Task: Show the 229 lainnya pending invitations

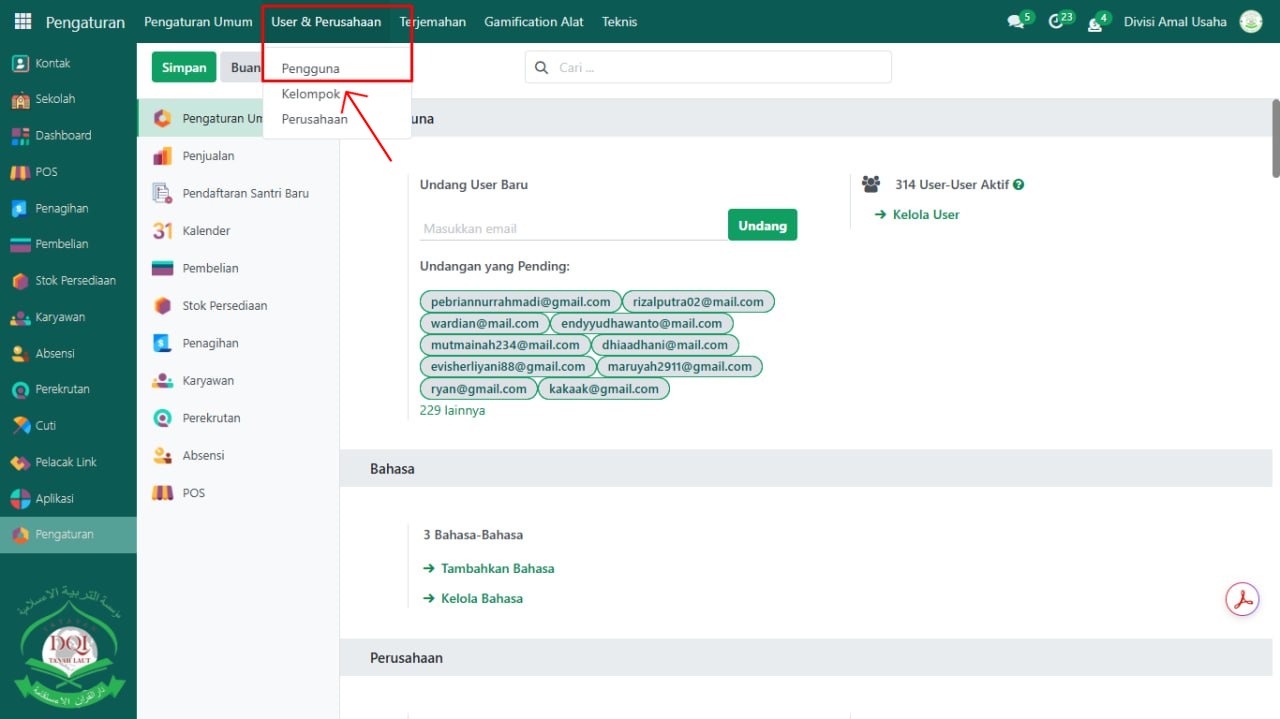Action: 452,411
